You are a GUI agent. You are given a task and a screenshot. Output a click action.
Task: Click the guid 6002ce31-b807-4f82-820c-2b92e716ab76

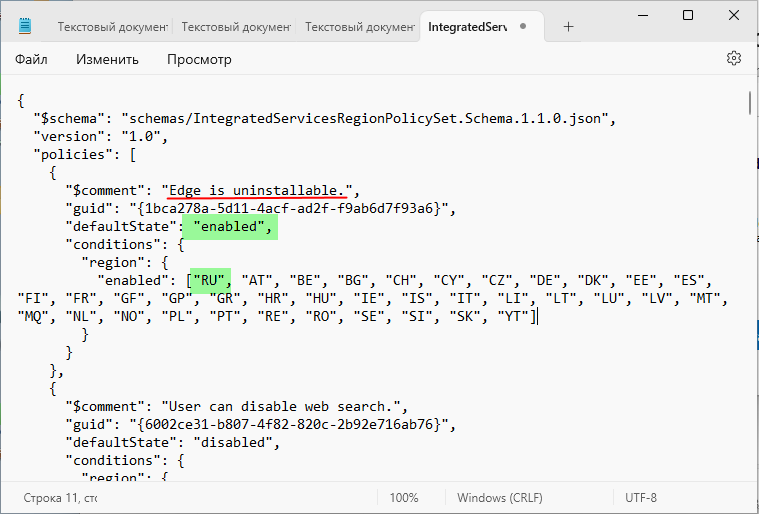(x=289, y=424)
